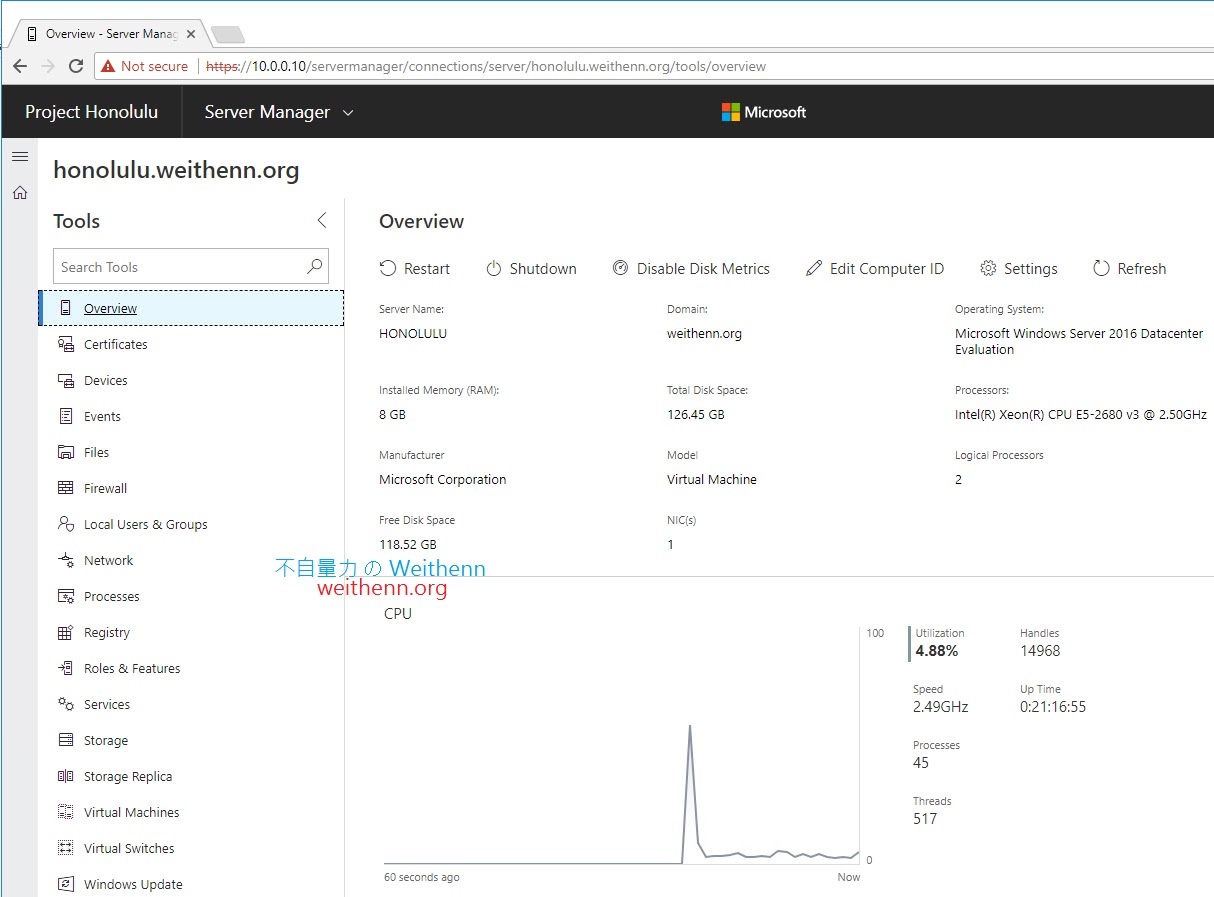Image resolution: width=1214 pixels, height=897 pixels.
Task: Click the server name HONOLULU
Action: pyautogui.click(x=413, y=334)
